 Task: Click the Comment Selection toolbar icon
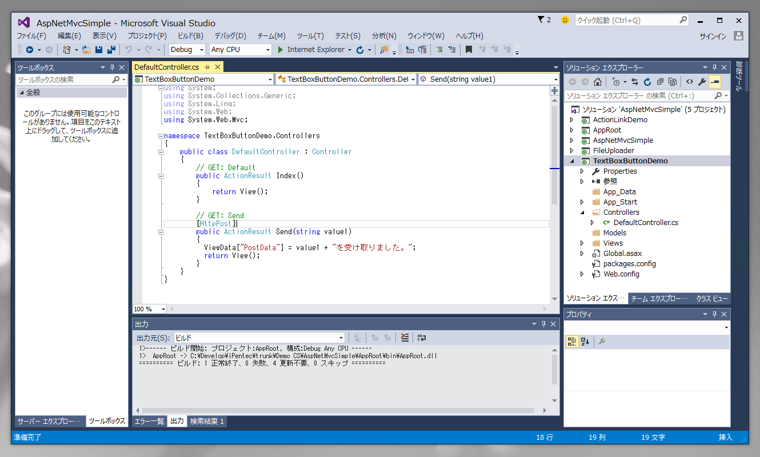pos(439,49)
